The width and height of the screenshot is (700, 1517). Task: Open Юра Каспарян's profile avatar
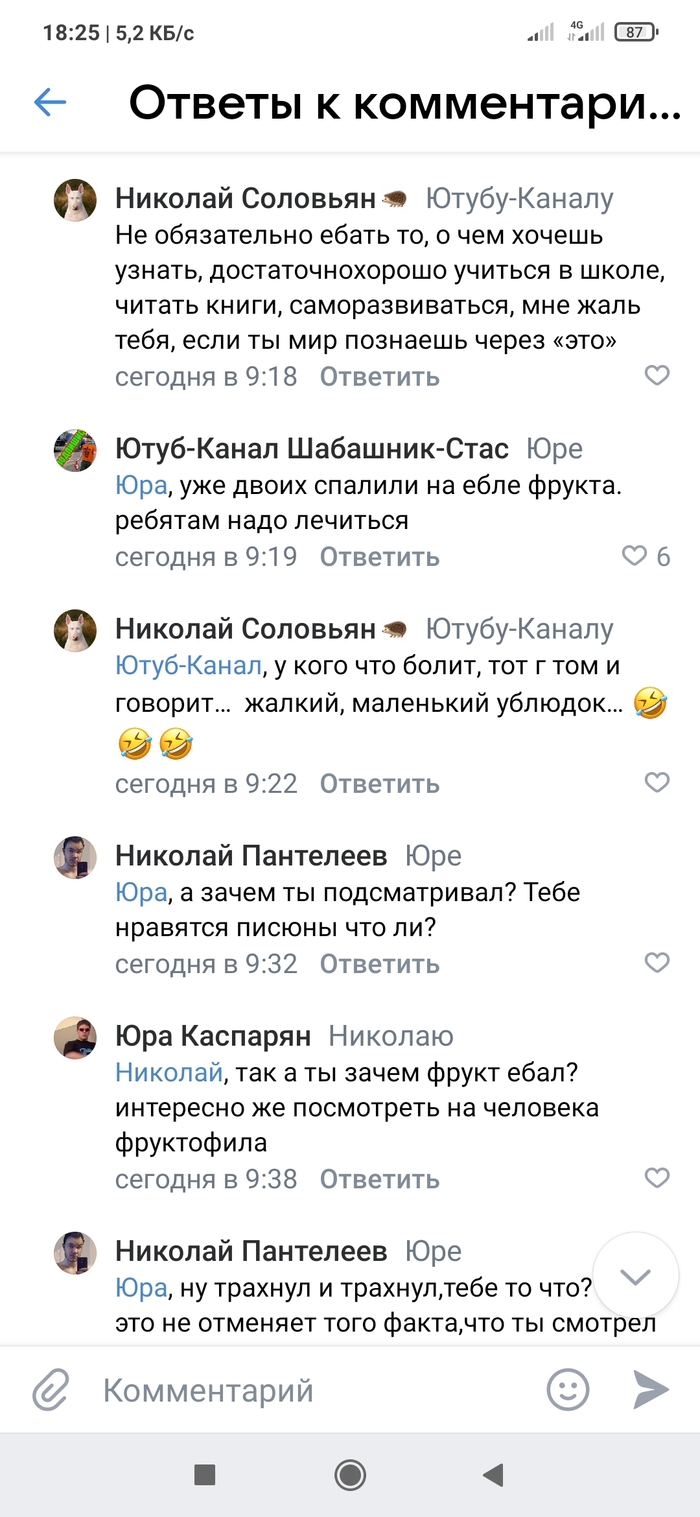[x=75, y=1038]
